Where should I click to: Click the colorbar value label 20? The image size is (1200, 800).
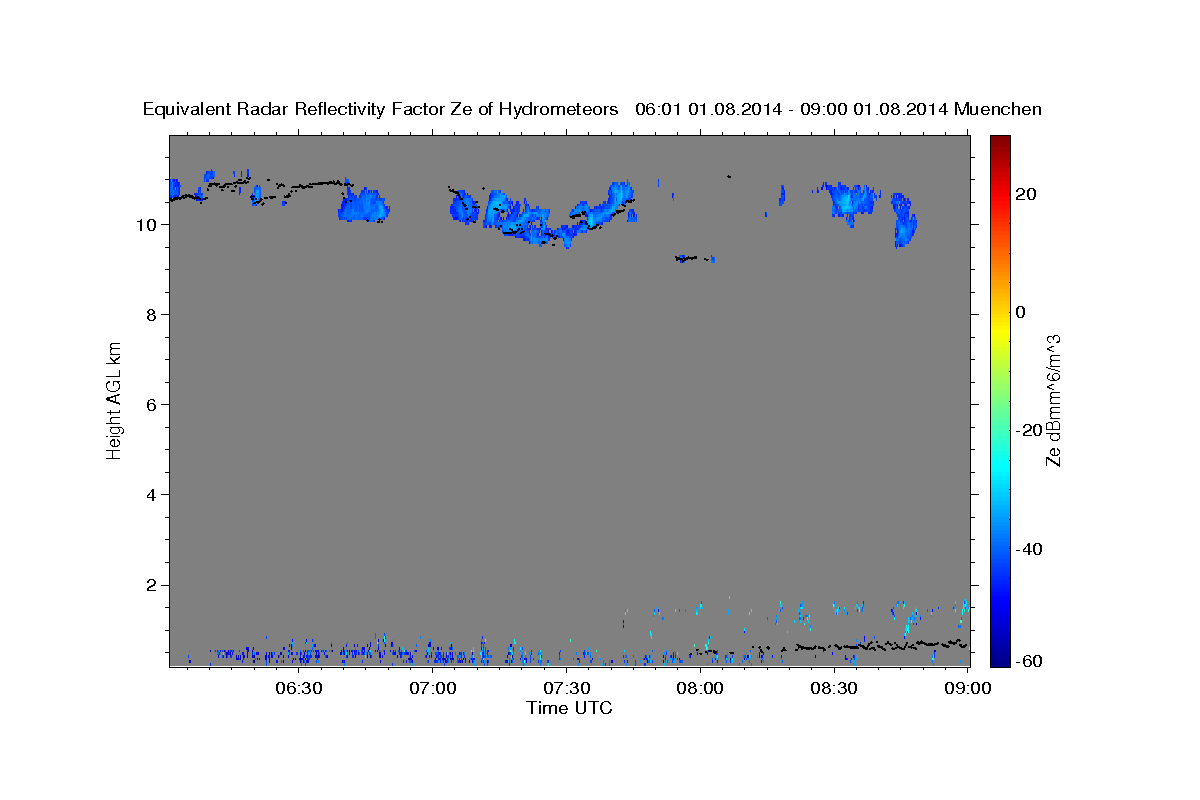(1025, 194)
